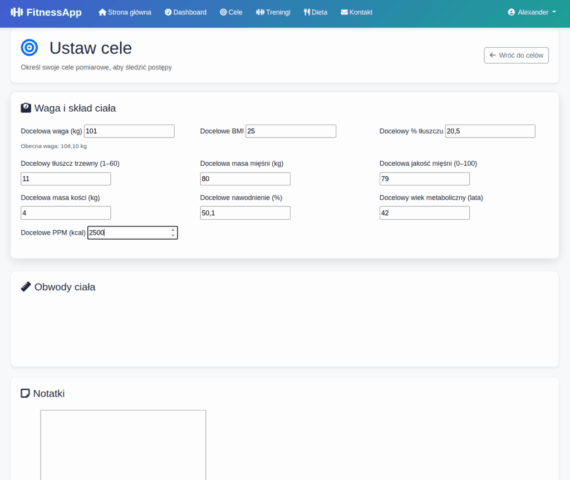This screenshot has width=570, height=480.
Task: Click the Docelowy tłuszcz trzewny (1–60) label
Action: [x=70, y=164]
